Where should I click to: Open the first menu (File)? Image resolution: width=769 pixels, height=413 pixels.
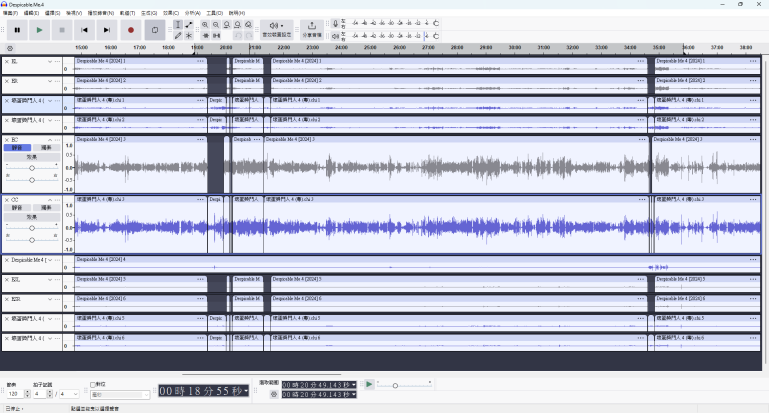[10, 13]
